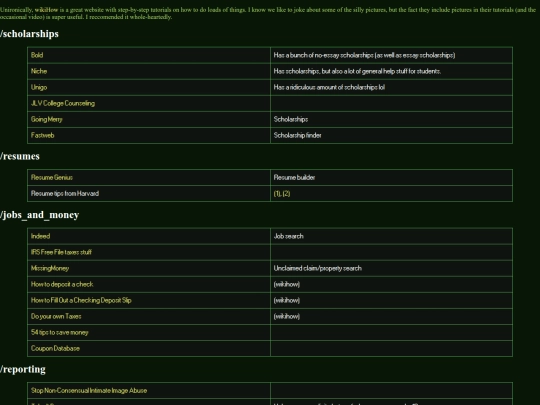Click the (2) Harvard resume tips link

tap(287, 194)
